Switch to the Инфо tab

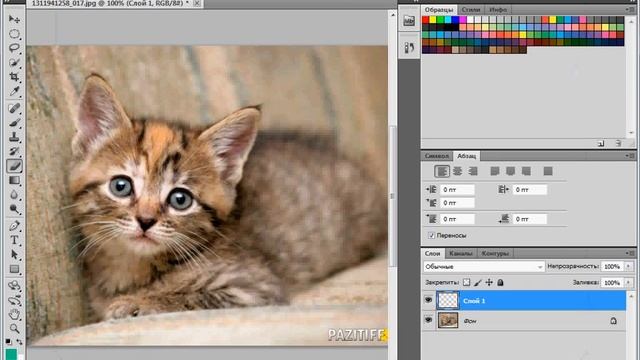click(498, 9)
